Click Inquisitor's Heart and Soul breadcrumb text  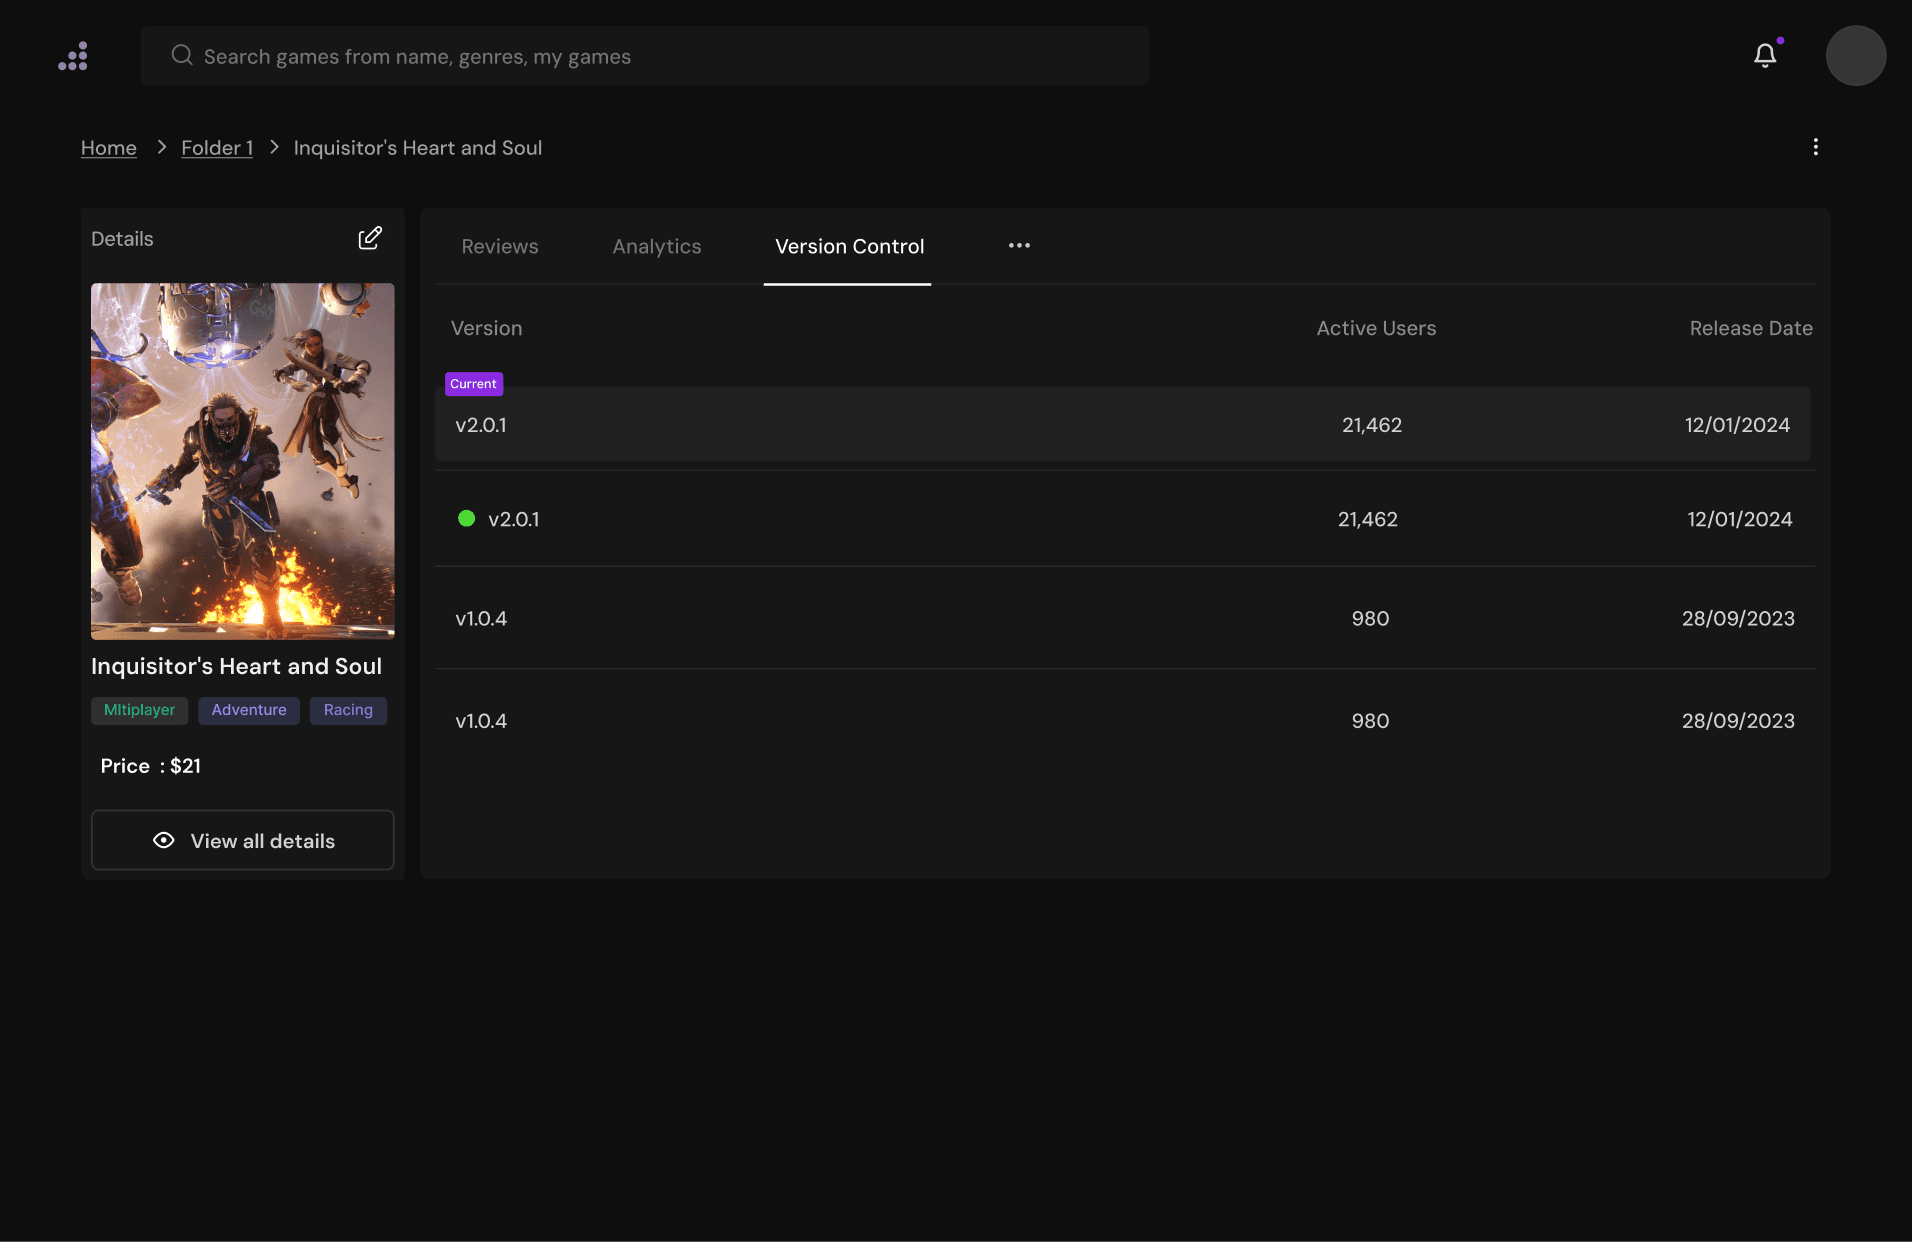tap(418, 148)
